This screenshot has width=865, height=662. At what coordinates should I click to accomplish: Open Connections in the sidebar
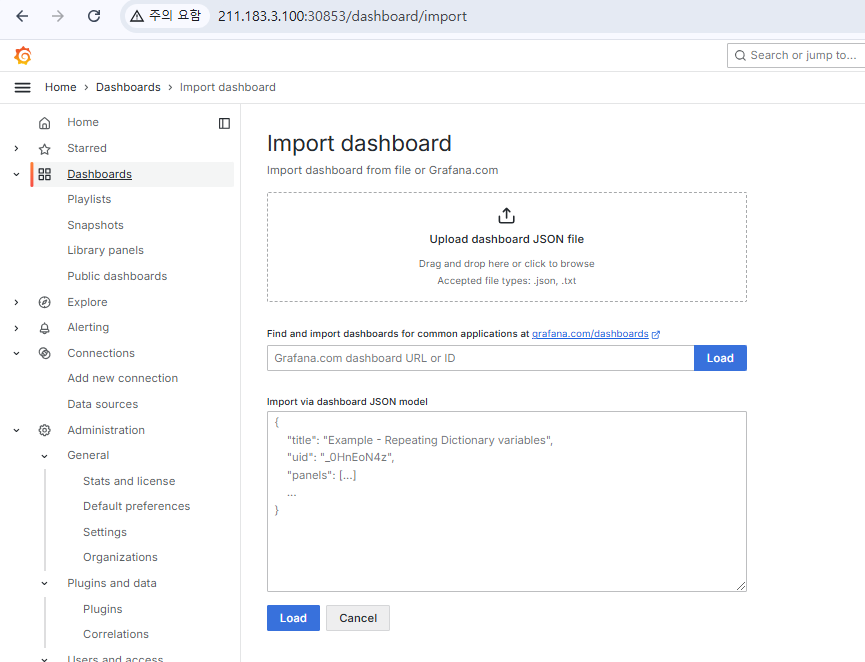click(x=101, y=353)
